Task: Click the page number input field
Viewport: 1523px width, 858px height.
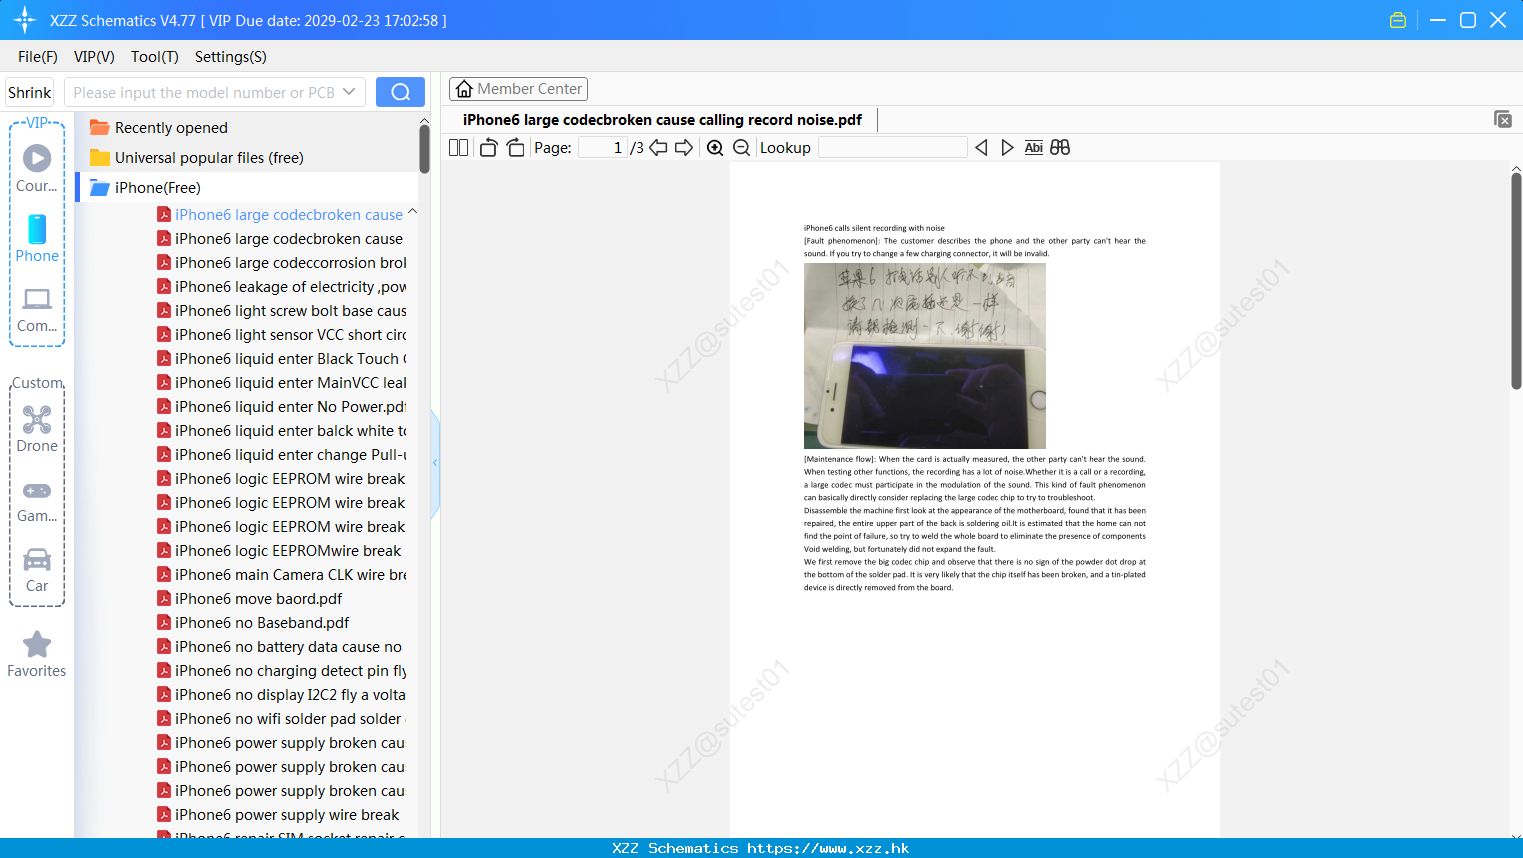Action: tap(603, 148)
